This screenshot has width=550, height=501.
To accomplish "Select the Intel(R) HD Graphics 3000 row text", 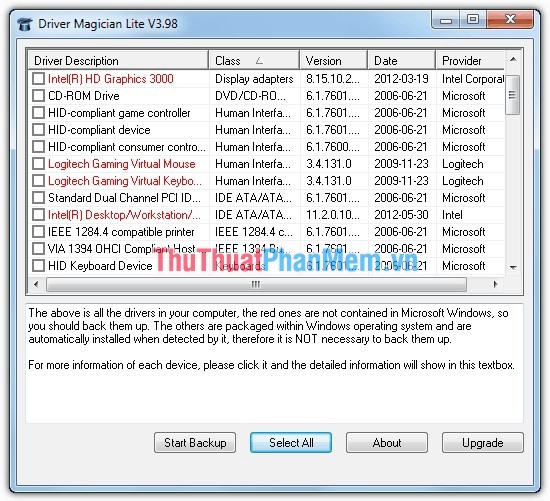I will [x=111, y=79].
